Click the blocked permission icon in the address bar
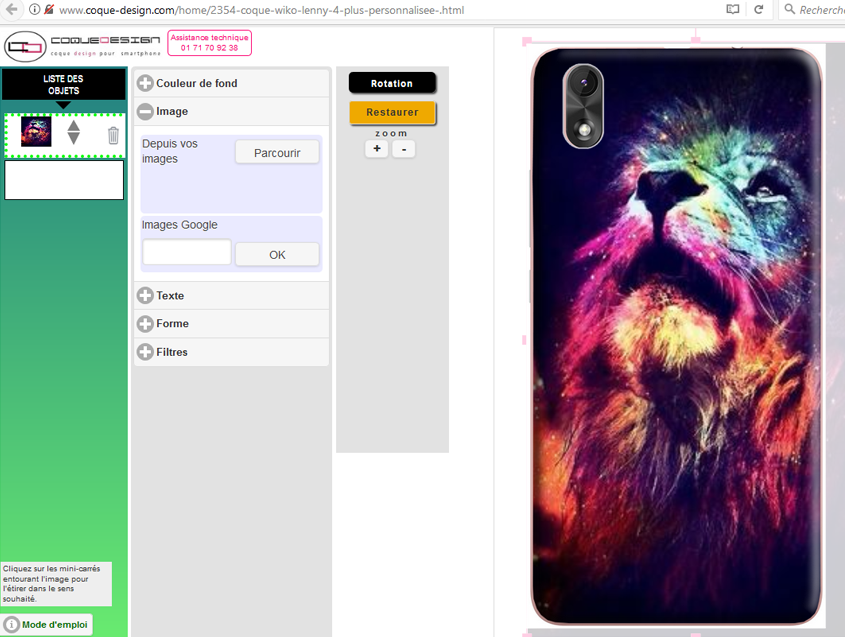 coord(49,9)
